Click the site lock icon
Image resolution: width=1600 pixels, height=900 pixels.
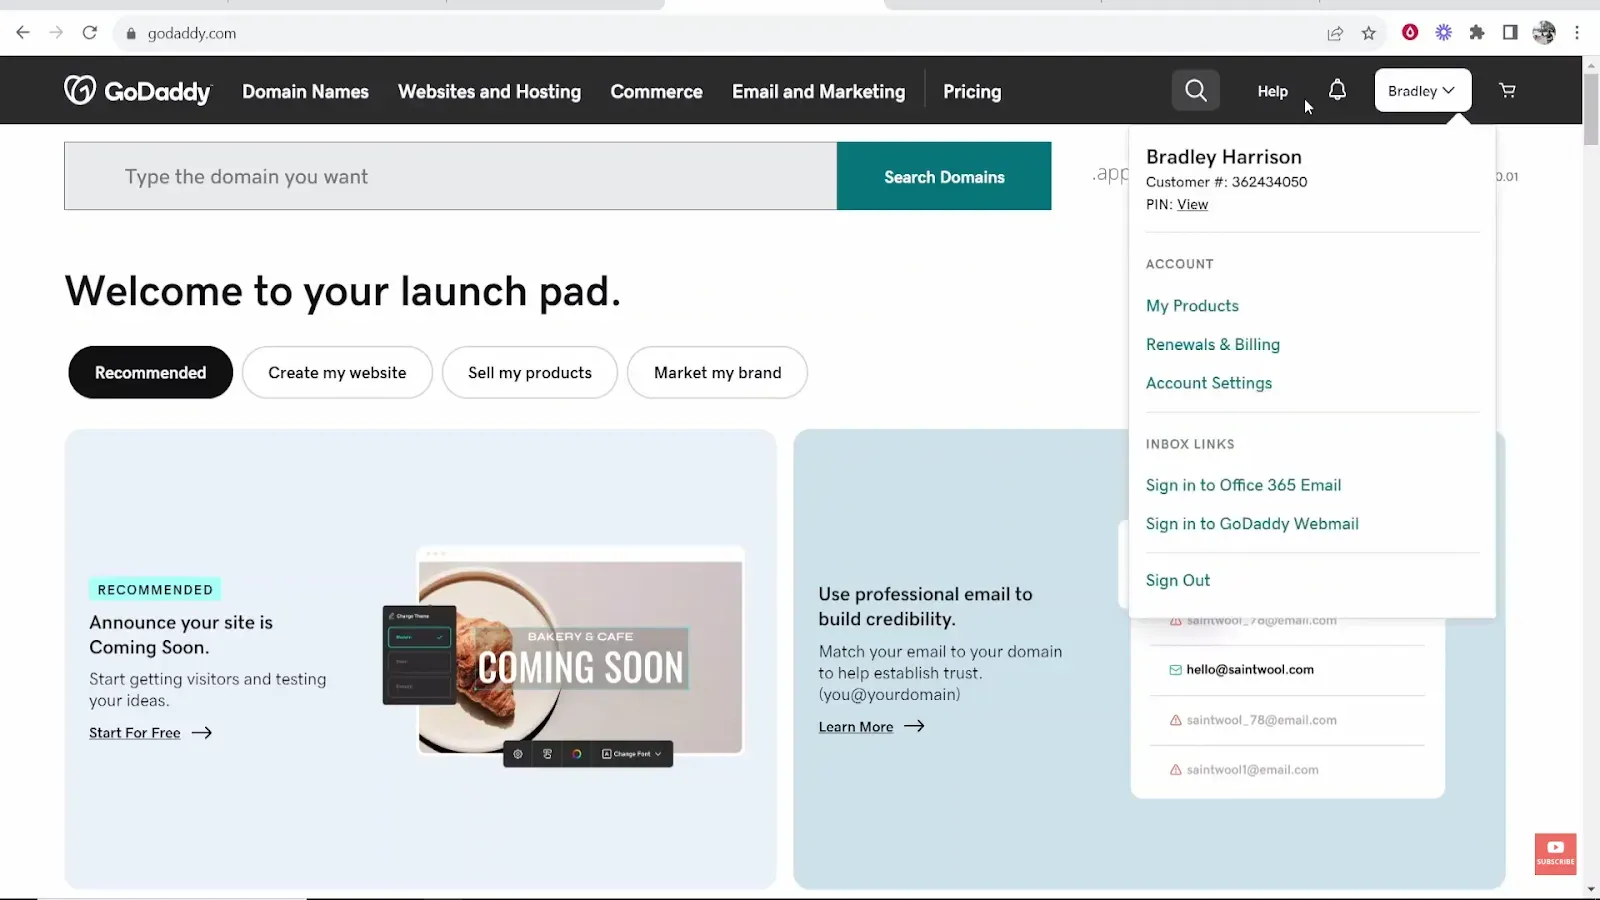click(x=131, y=33)
